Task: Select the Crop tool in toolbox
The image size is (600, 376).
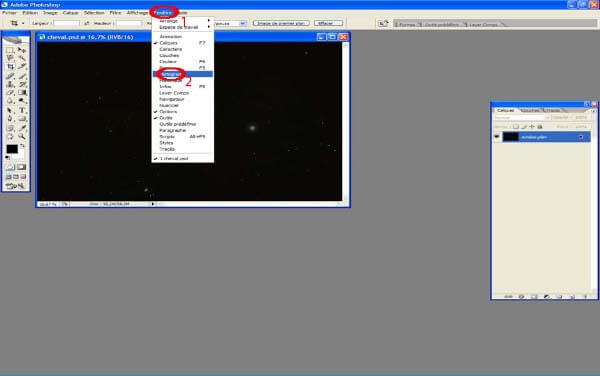Action: [10, 67]
